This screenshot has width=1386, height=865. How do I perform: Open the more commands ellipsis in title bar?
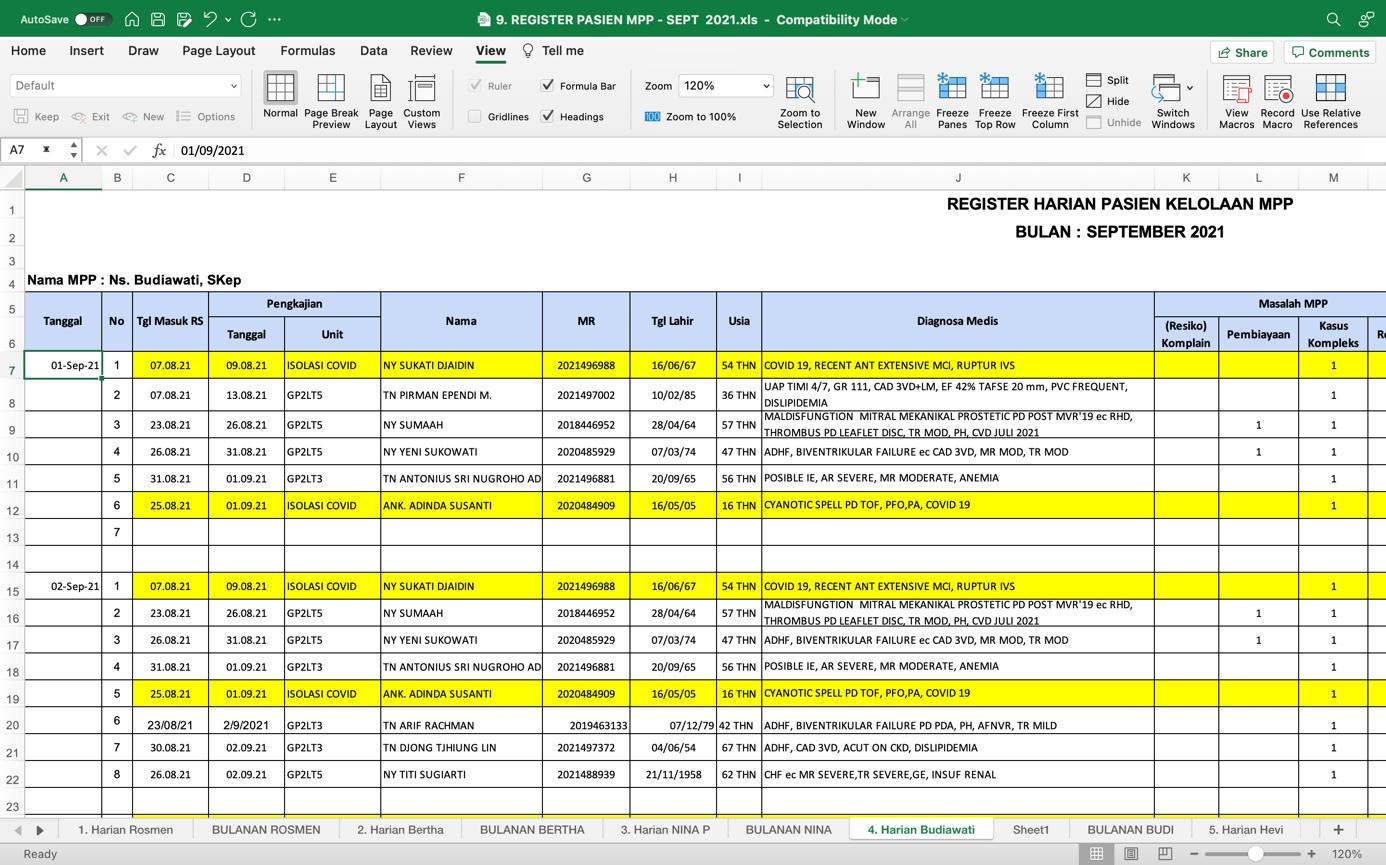pos(275,19)
